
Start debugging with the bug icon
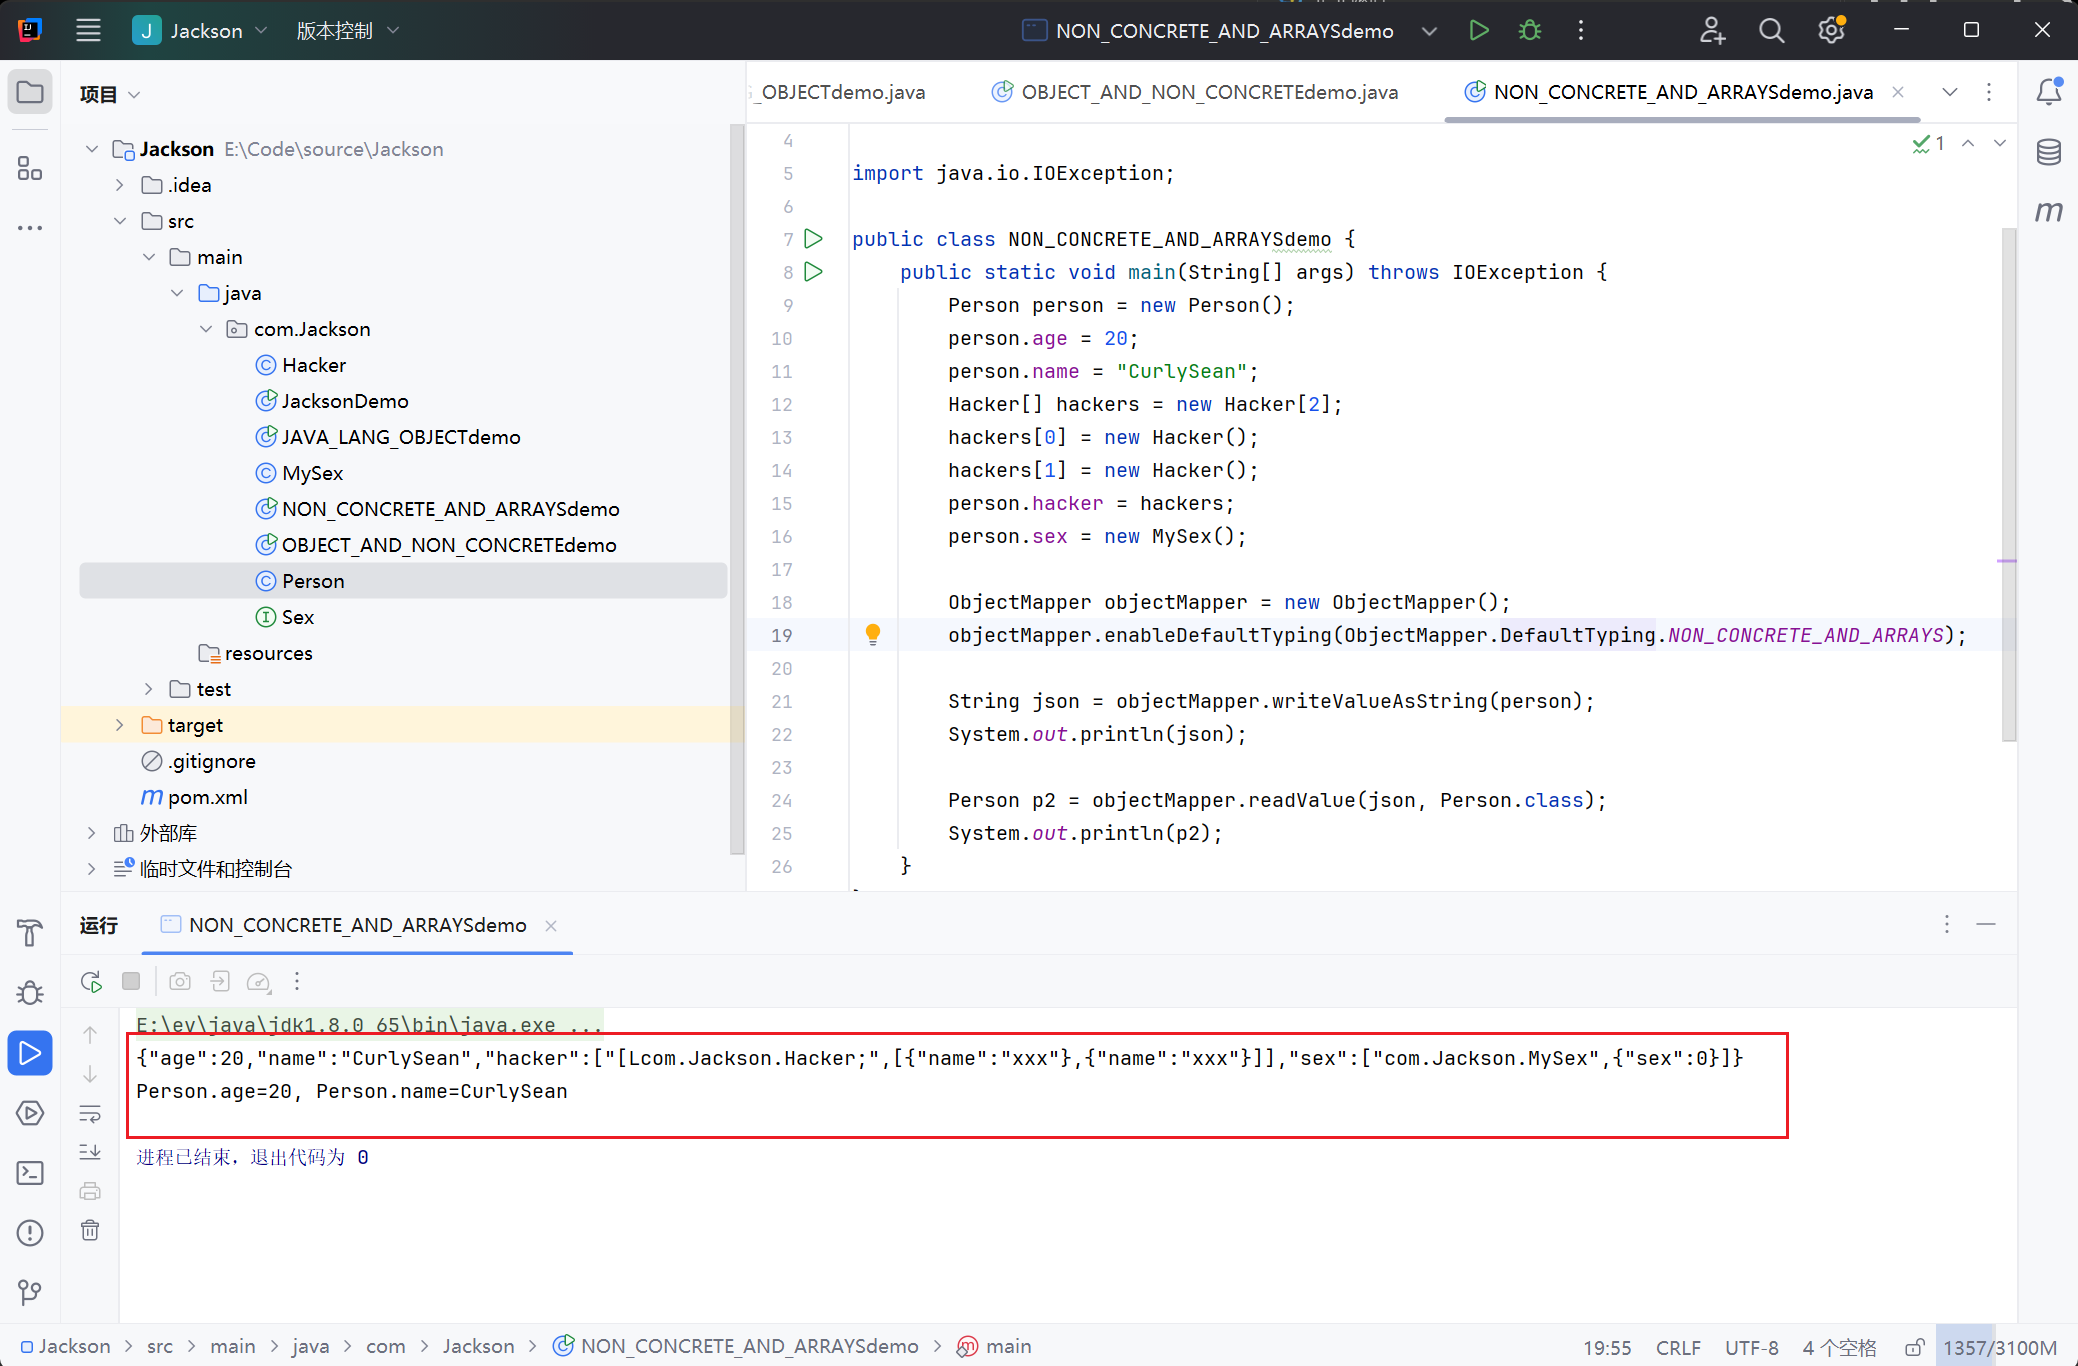1530,30
